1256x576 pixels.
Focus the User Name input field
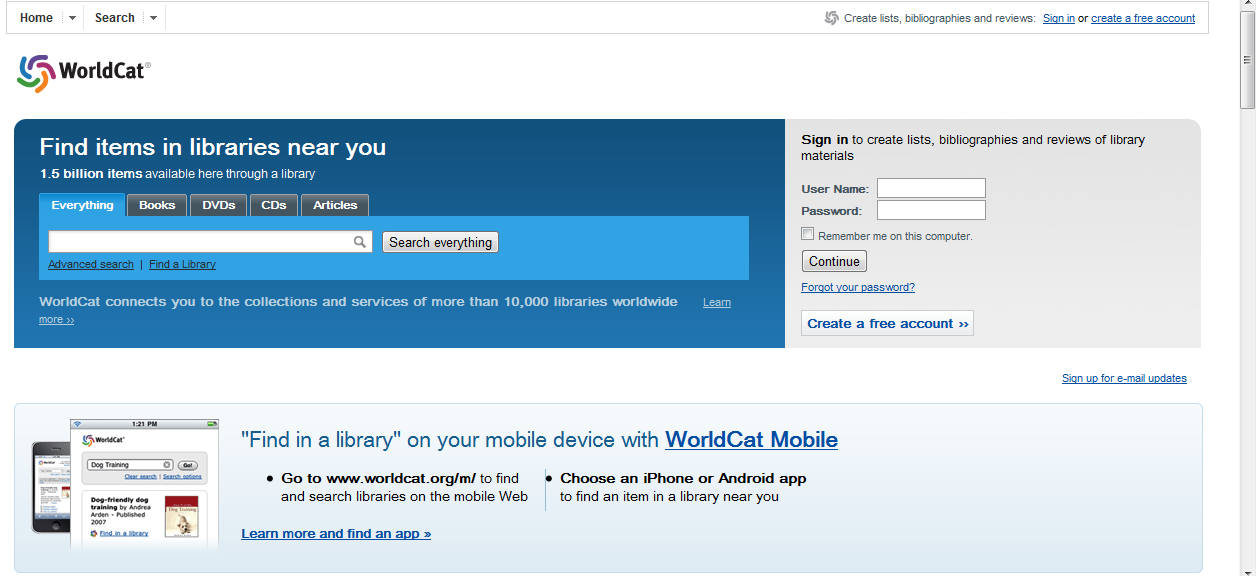pyautogui.click(x=931, y=188)
